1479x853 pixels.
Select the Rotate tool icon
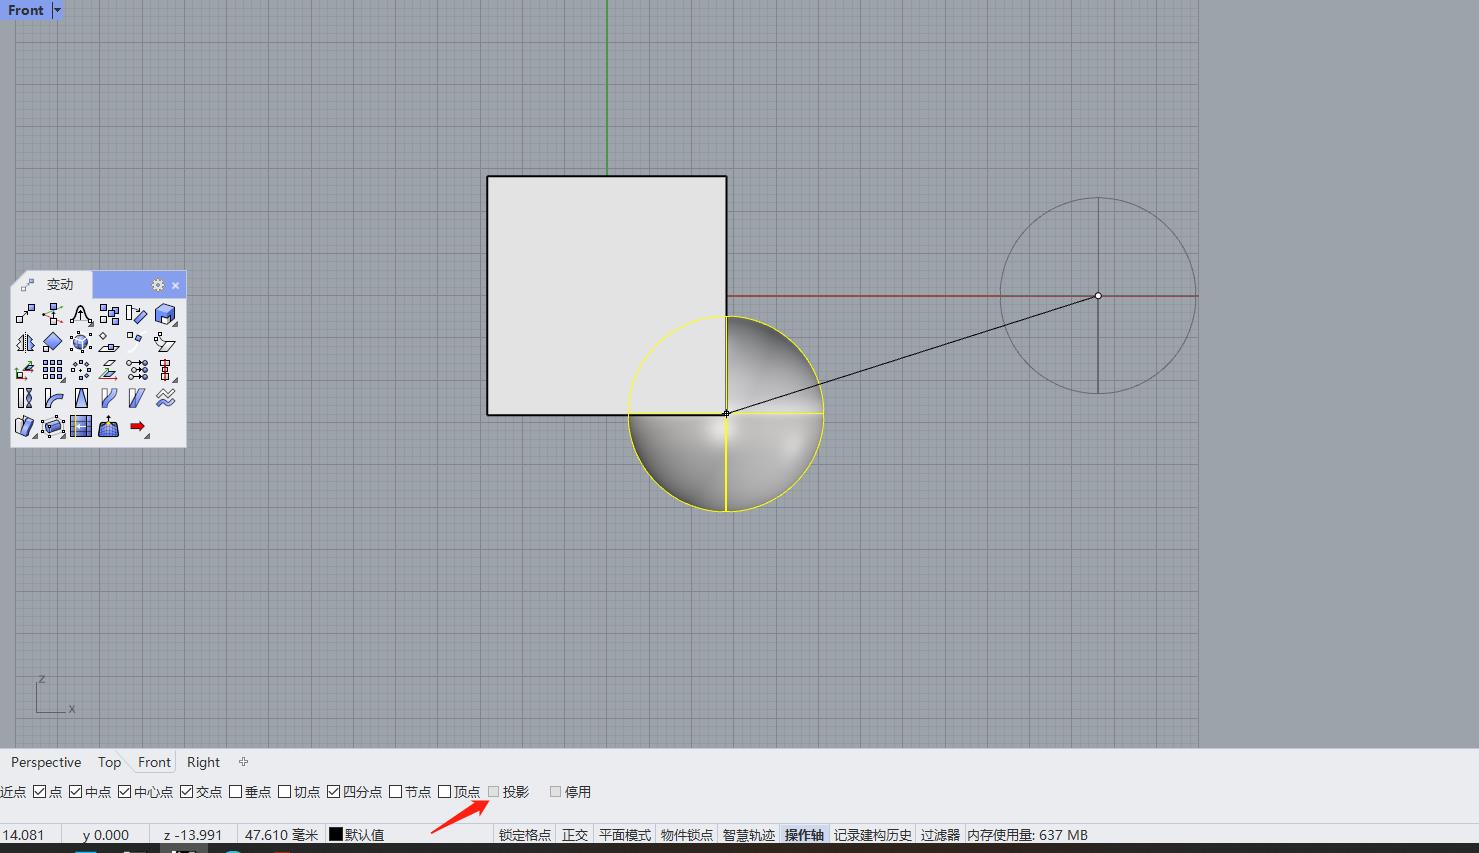(137, 315)
